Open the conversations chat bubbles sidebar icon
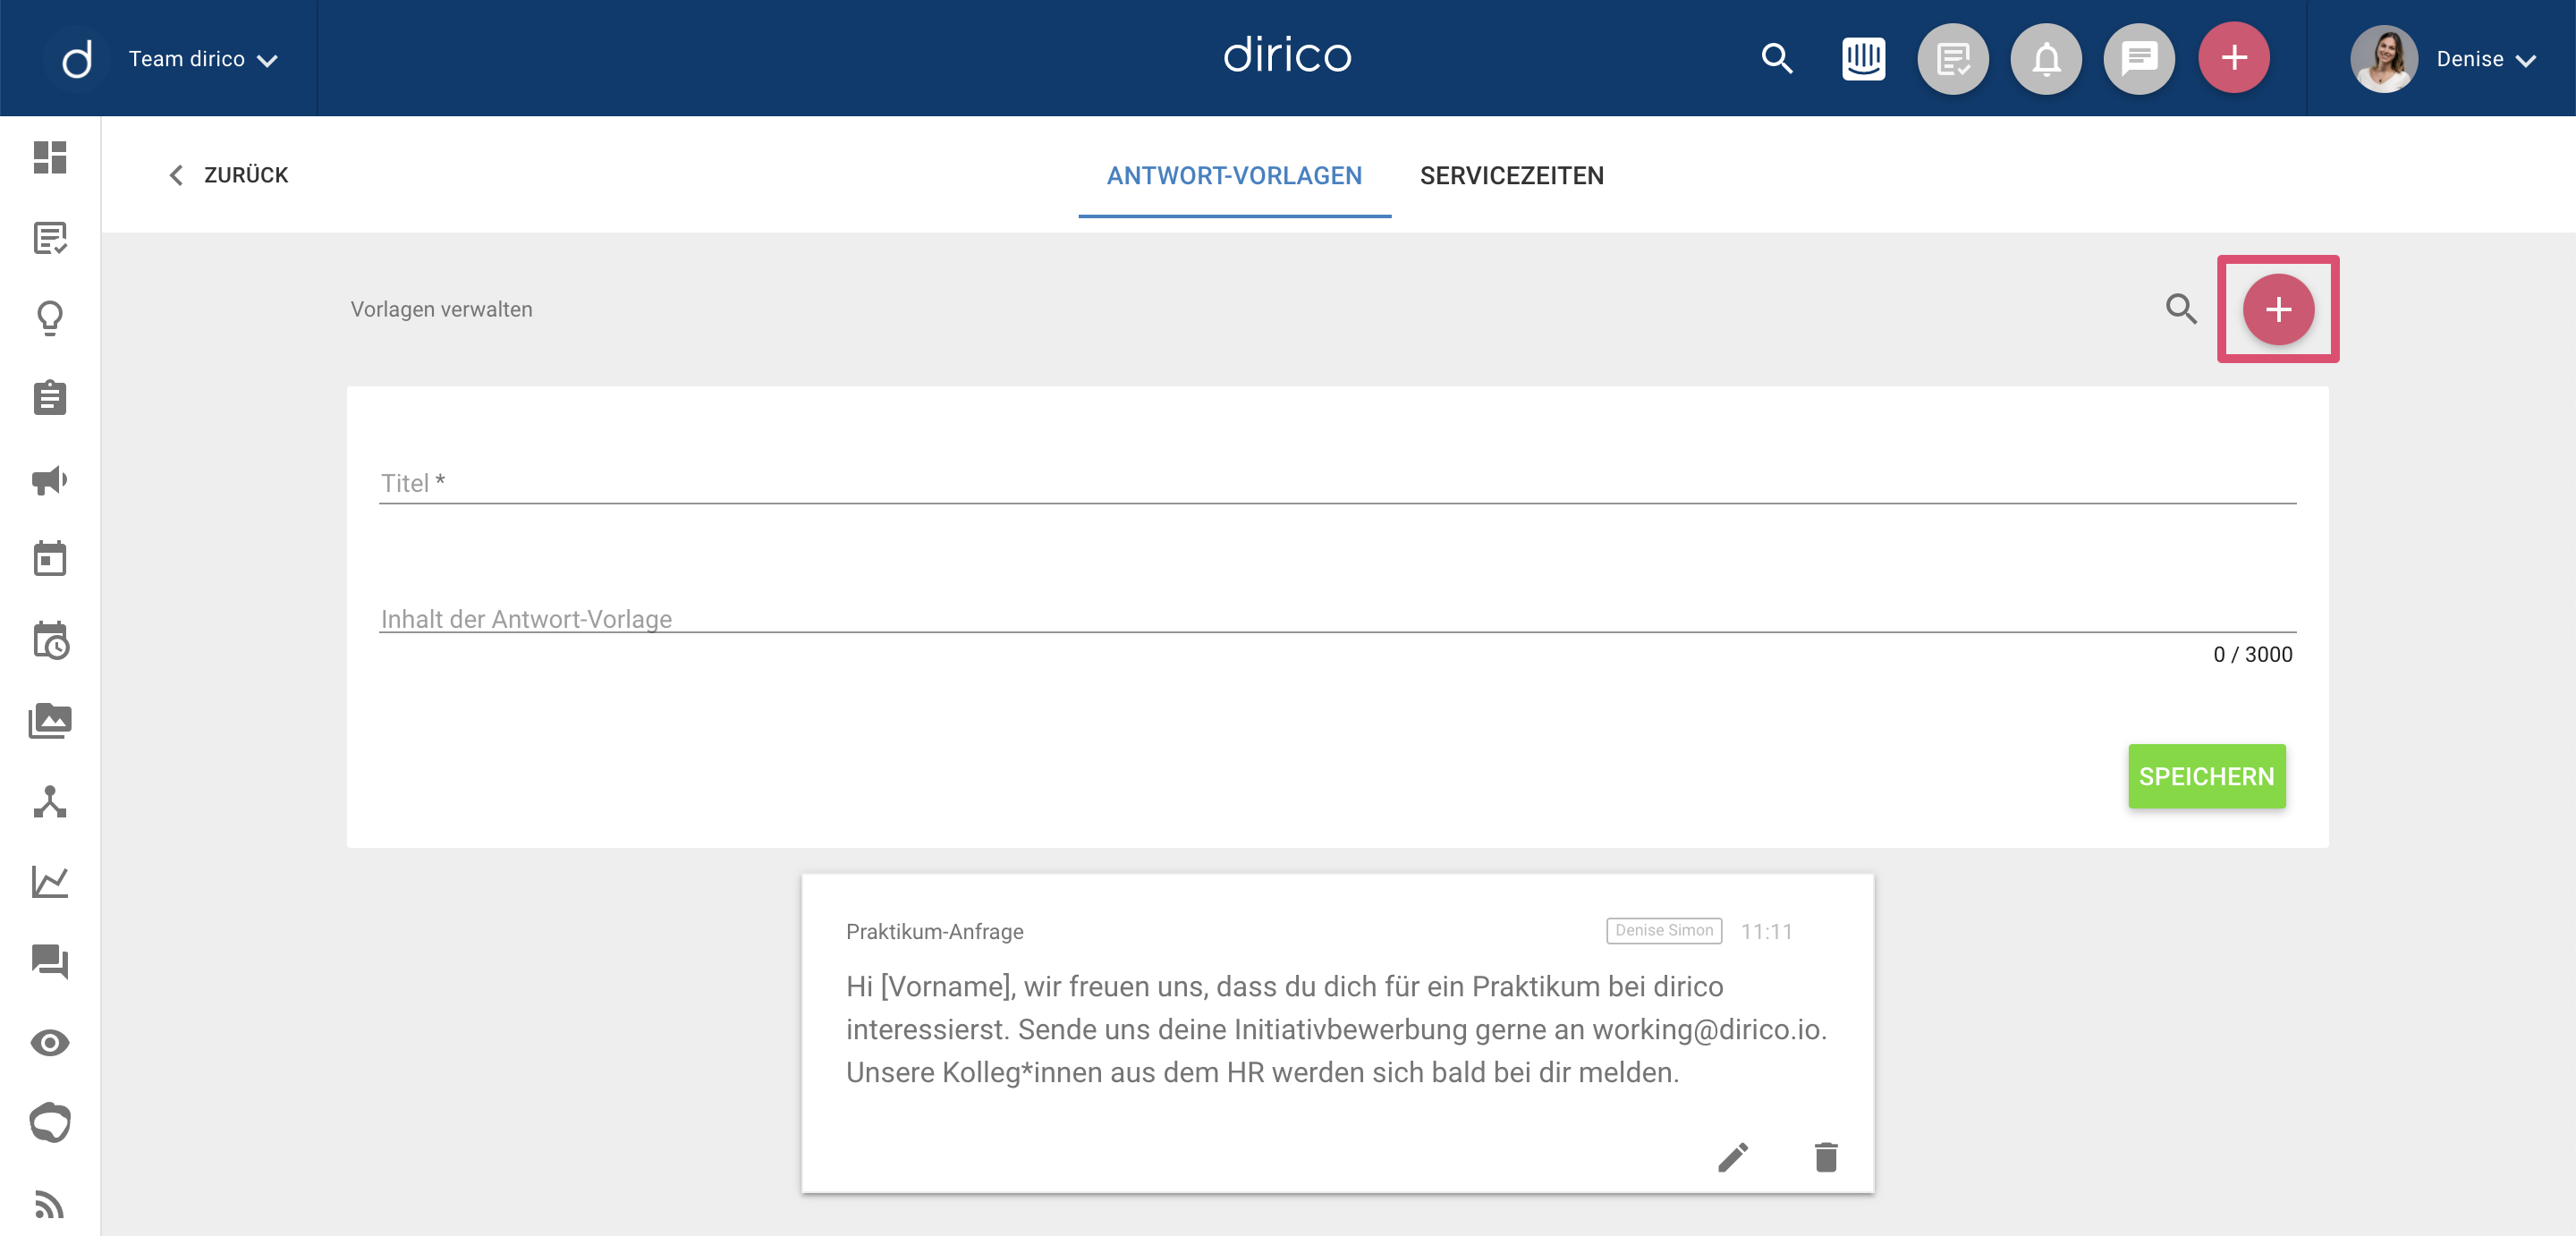 point(50,962)
